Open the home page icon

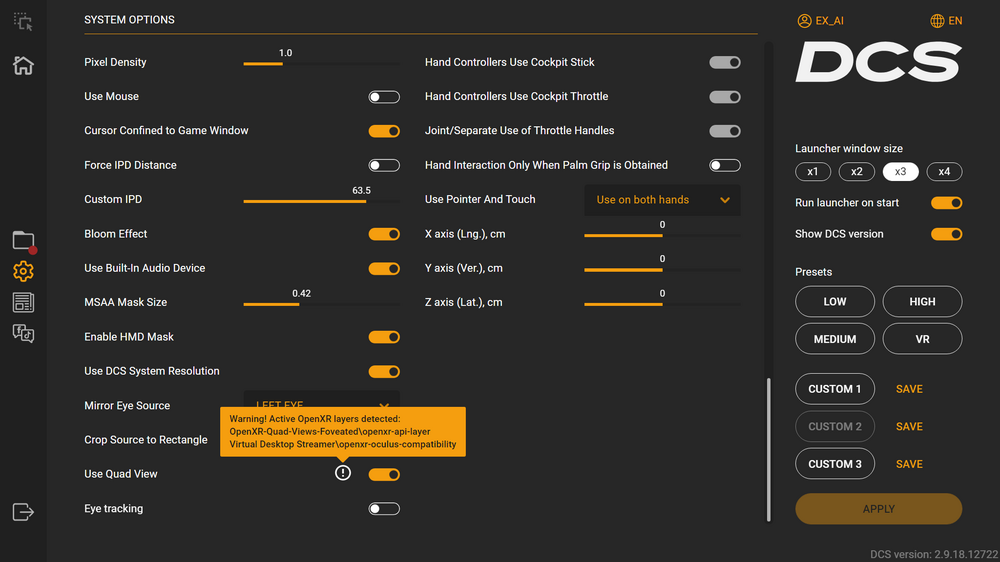(23, 66)
